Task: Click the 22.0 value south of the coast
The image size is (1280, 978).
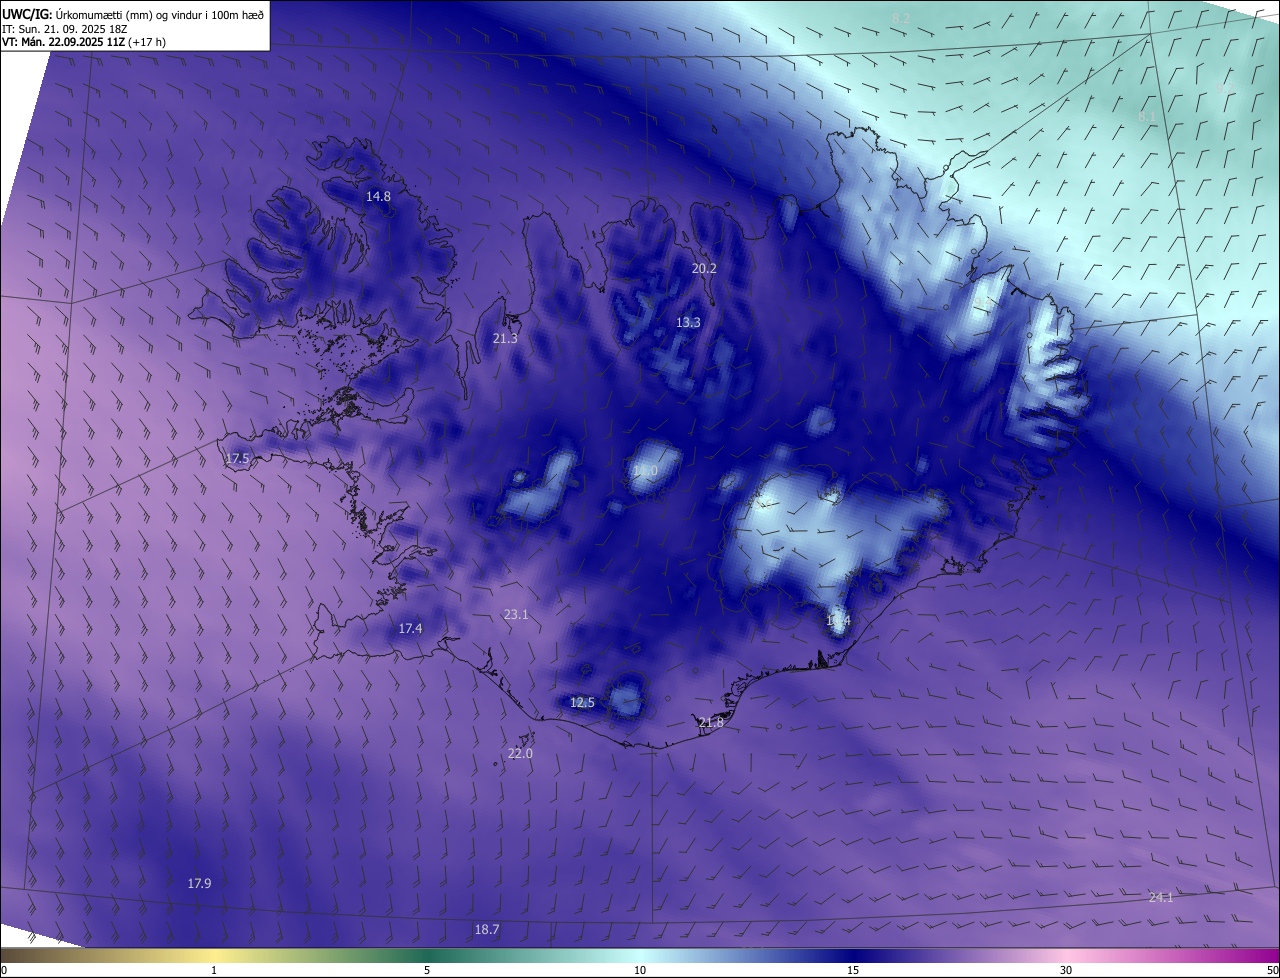Action: tap(520, 754)
